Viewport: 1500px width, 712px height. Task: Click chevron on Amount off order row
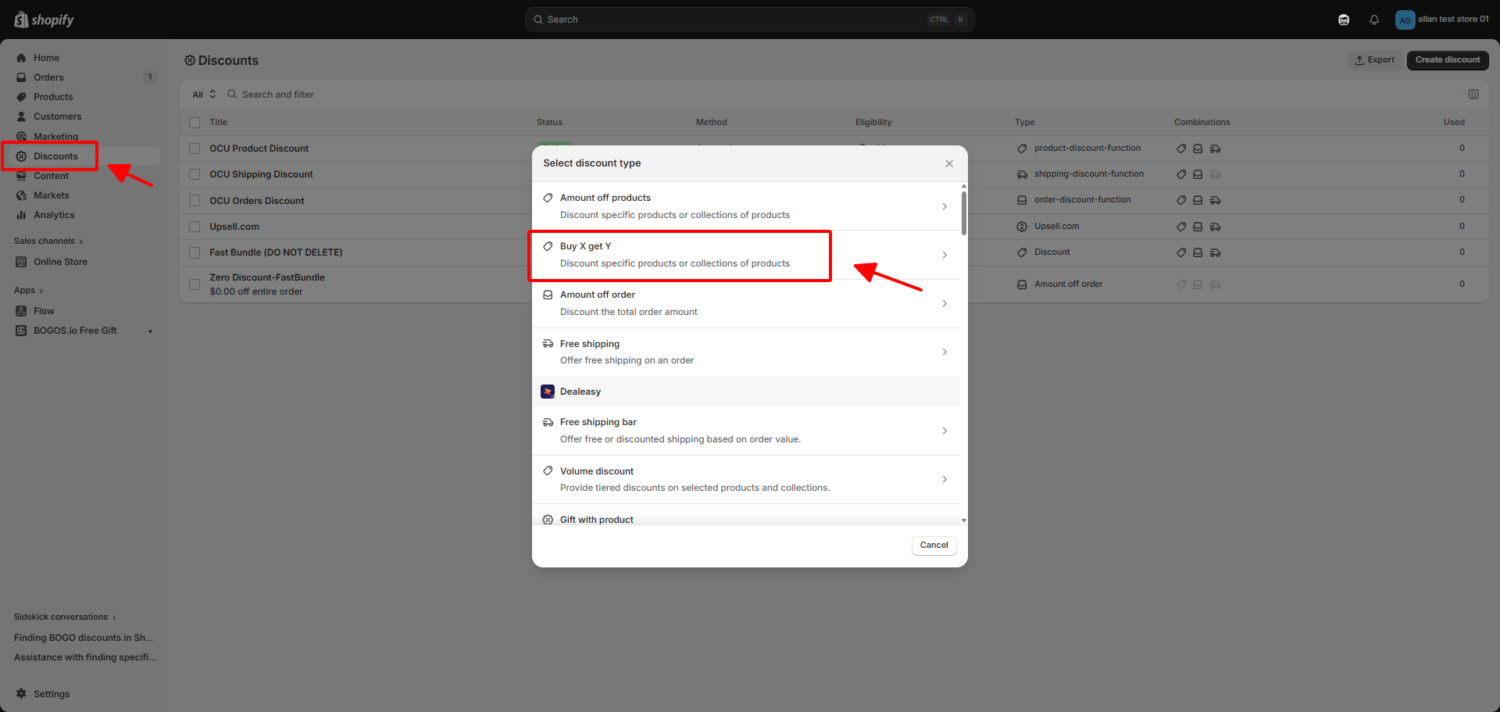tap(944, 303)
